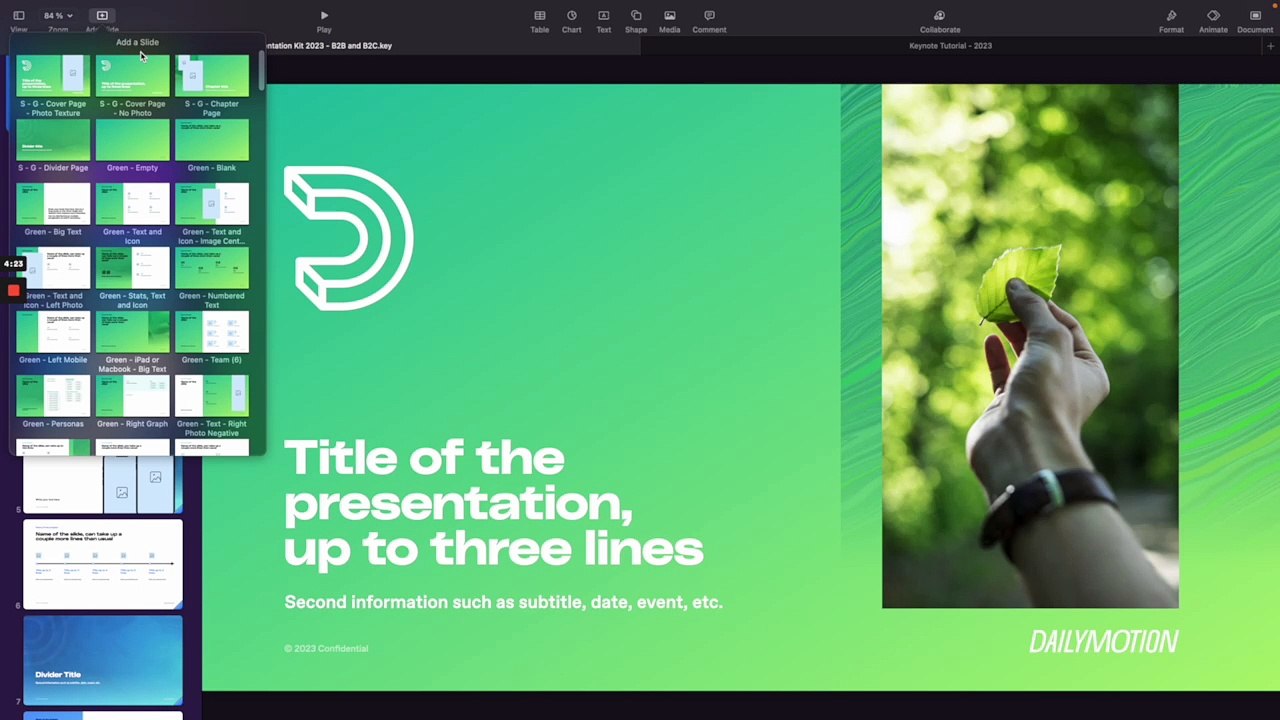Choose Green - Text and Icon - Image Cent layout
The image size is (1280, 720).
tap(212, 204)
